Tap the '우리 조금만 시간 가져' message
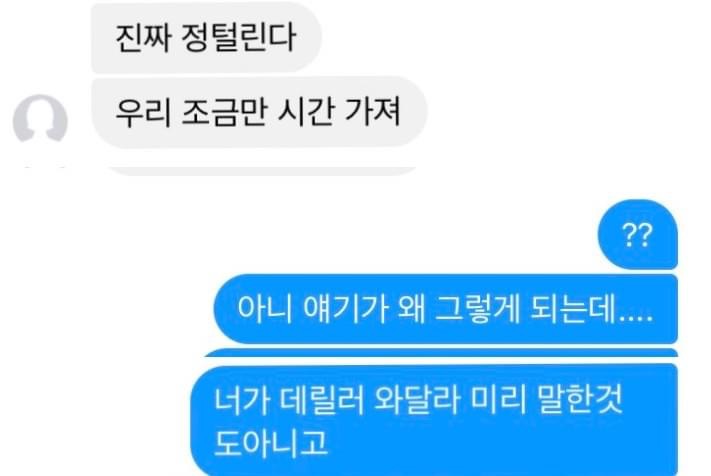 pyautogui.click(x=259, y=112)
